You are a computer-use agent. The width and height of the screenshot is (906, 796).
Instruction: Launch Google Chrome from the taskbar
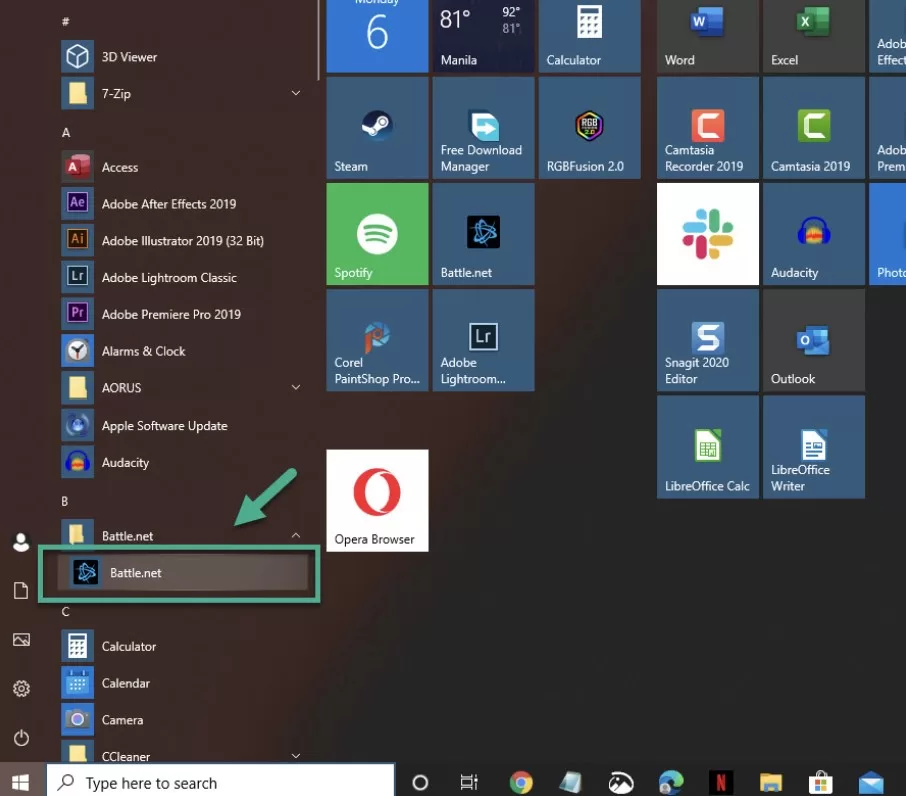[521, 783]
